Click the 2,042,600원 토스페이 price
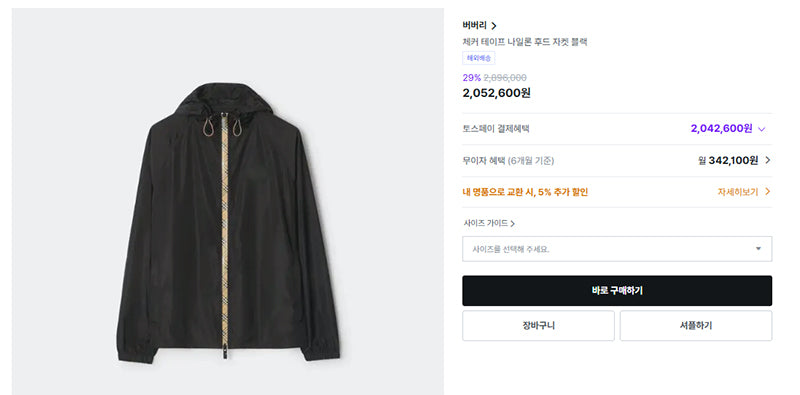 click(721, 129)
